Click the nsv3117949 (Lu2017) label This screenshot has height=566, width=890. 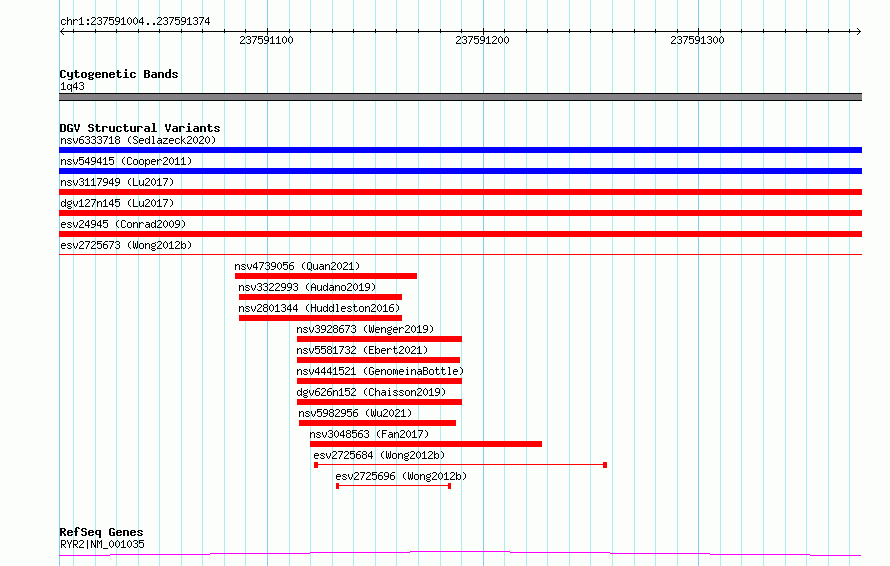(117, 182)
